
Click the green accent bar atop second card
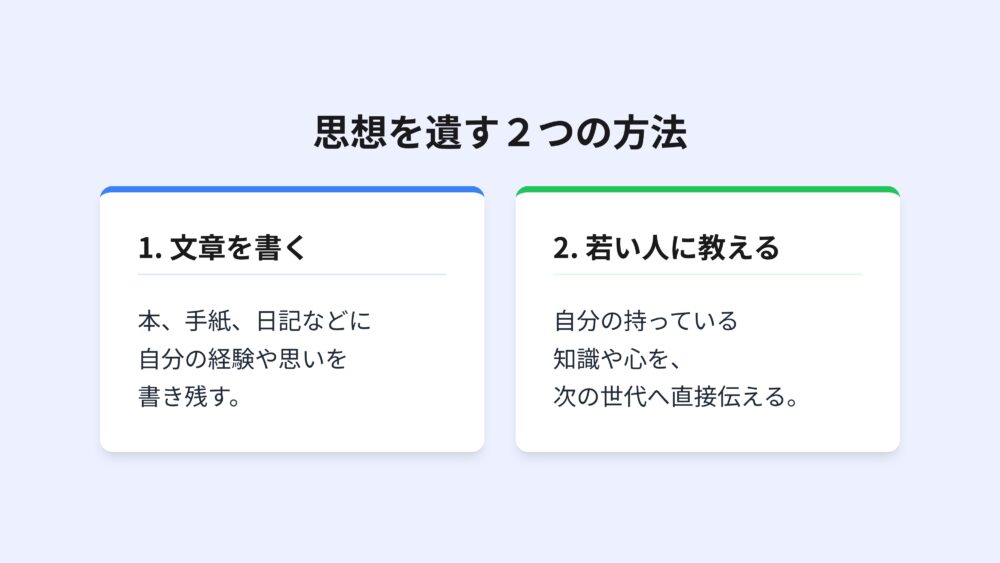[707, 189]
